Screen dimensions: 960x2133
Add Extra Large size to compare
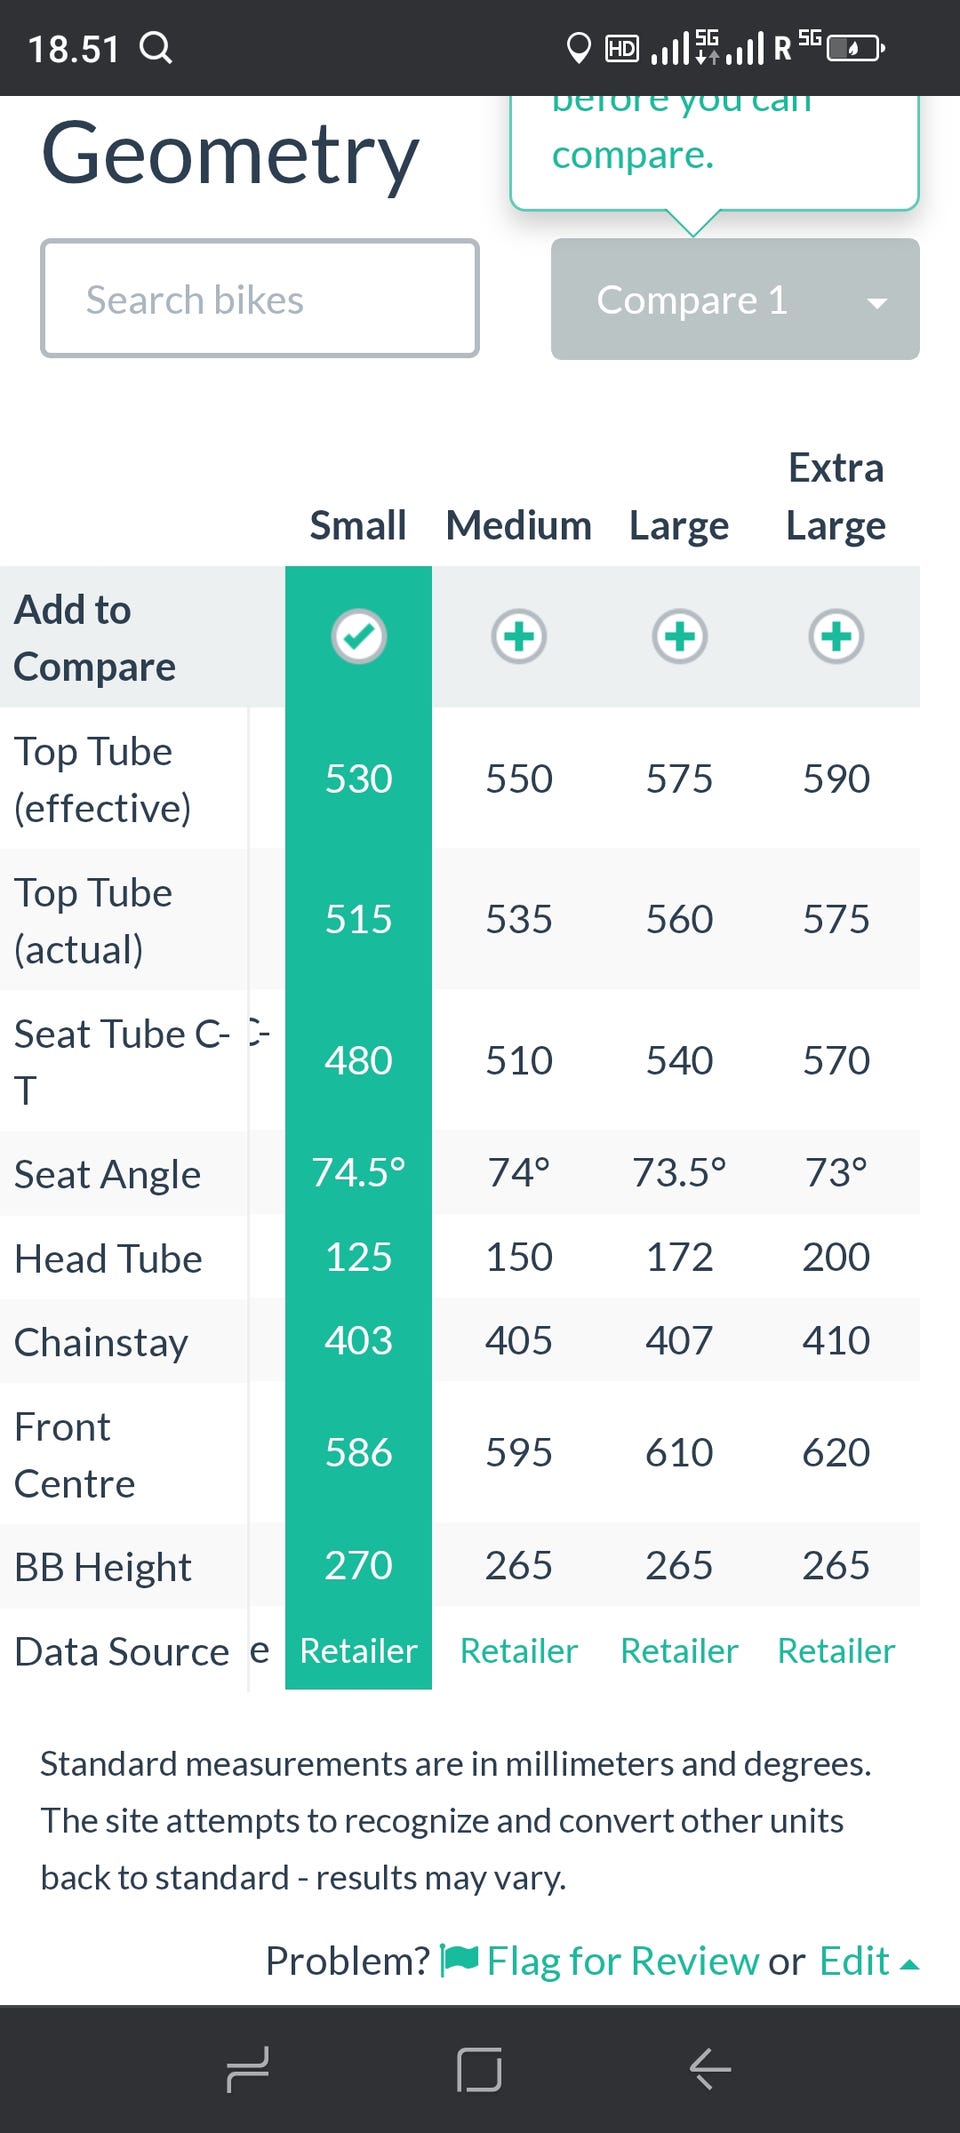click(x=836, y=636)
